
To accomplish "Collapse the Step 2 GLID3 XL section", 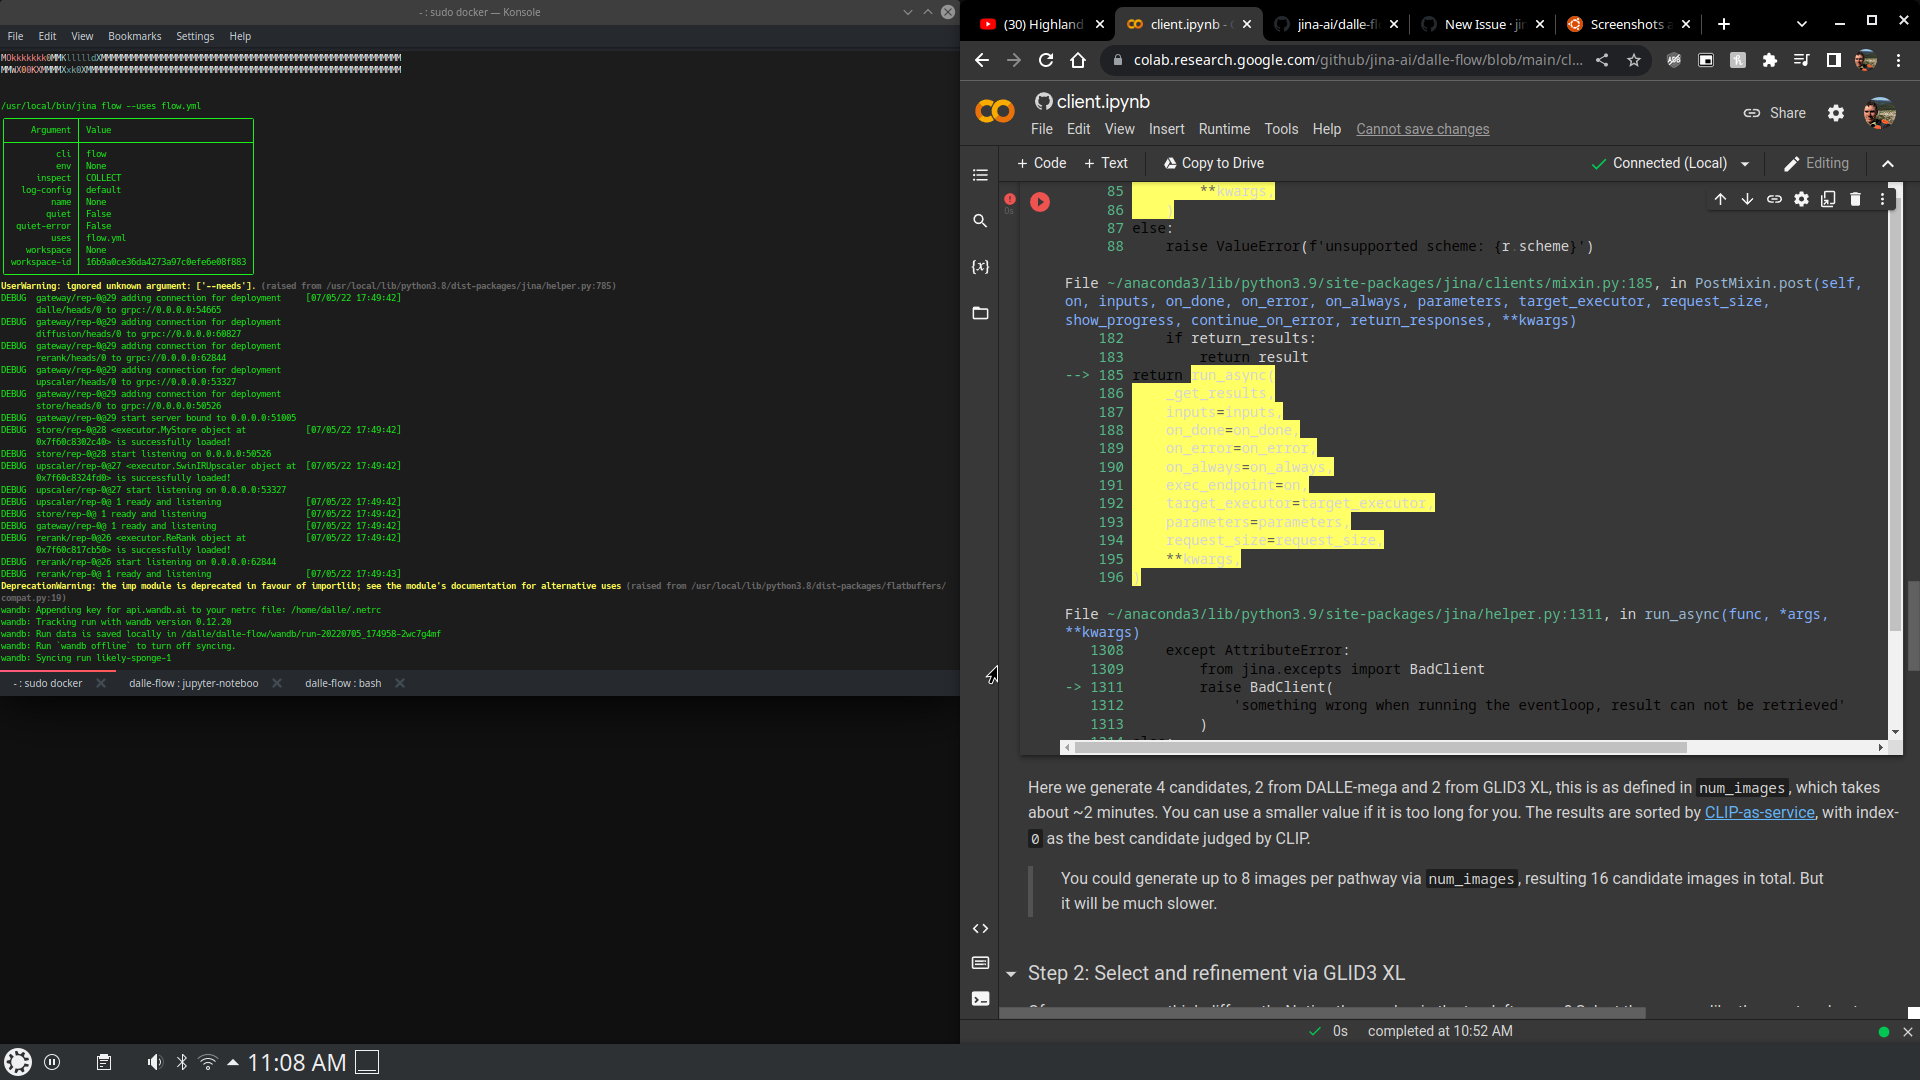I will tap(1010, 974).
